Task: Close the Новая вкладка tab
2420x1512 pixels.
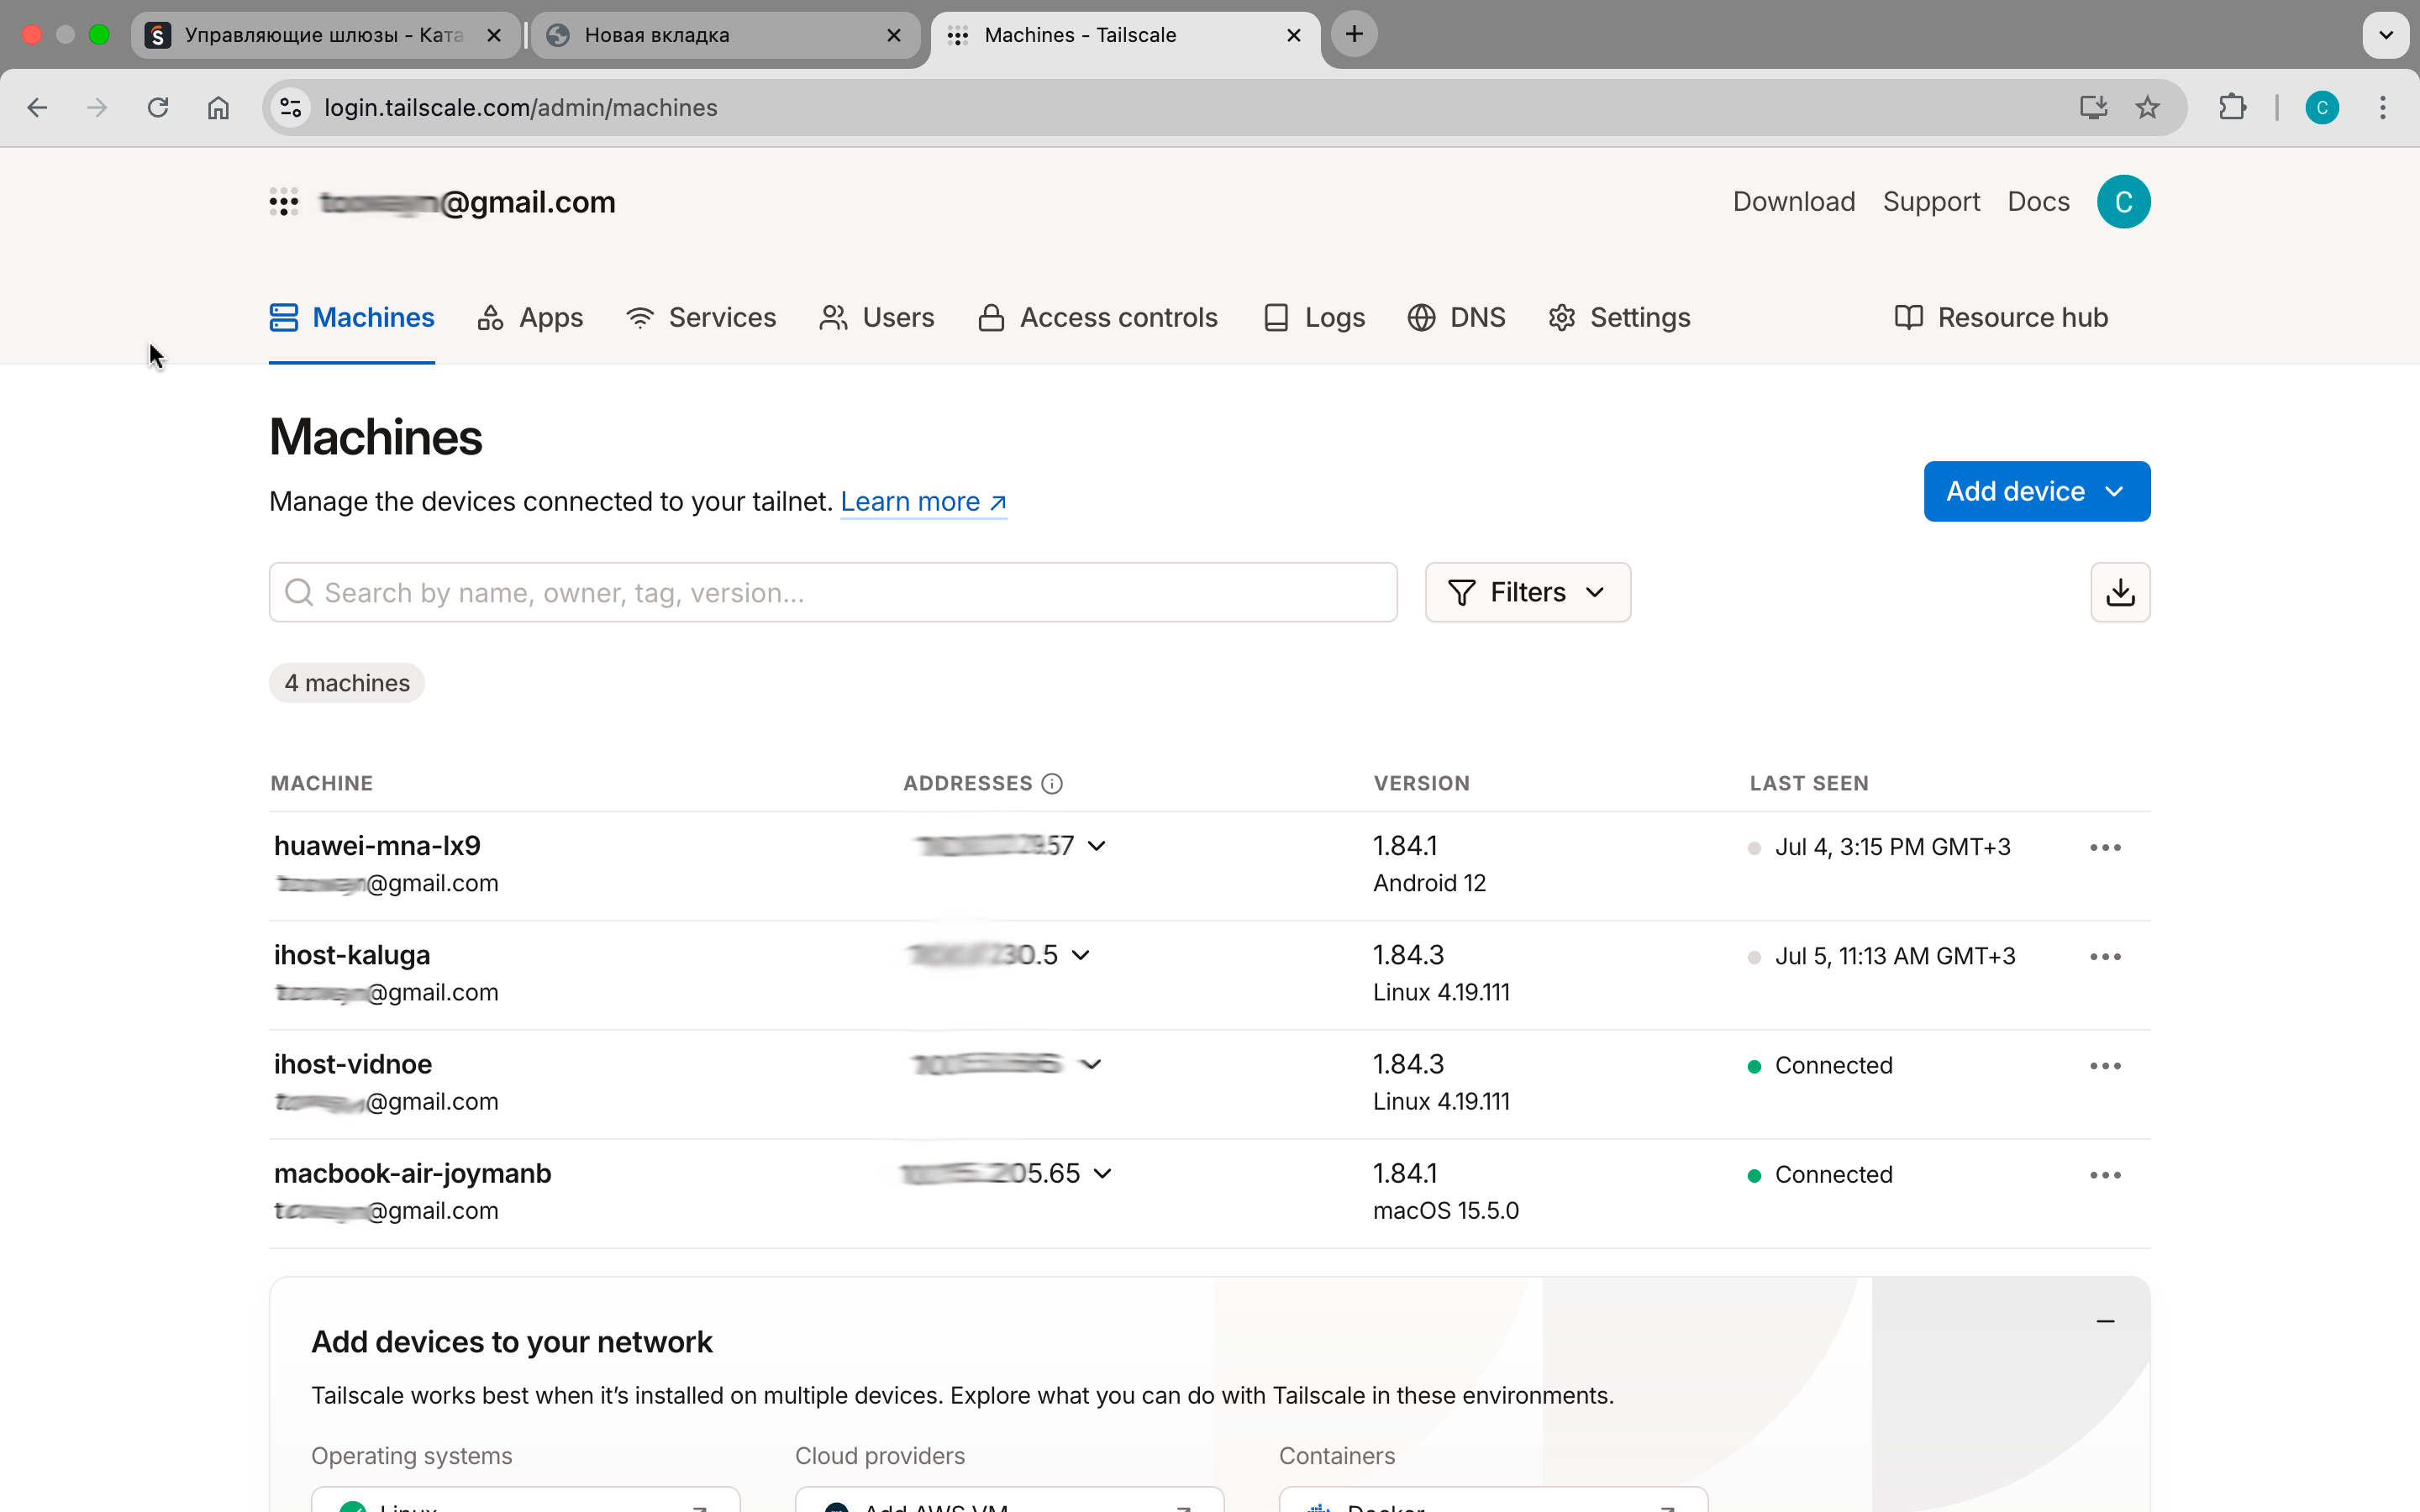Action: coord(894,35)
